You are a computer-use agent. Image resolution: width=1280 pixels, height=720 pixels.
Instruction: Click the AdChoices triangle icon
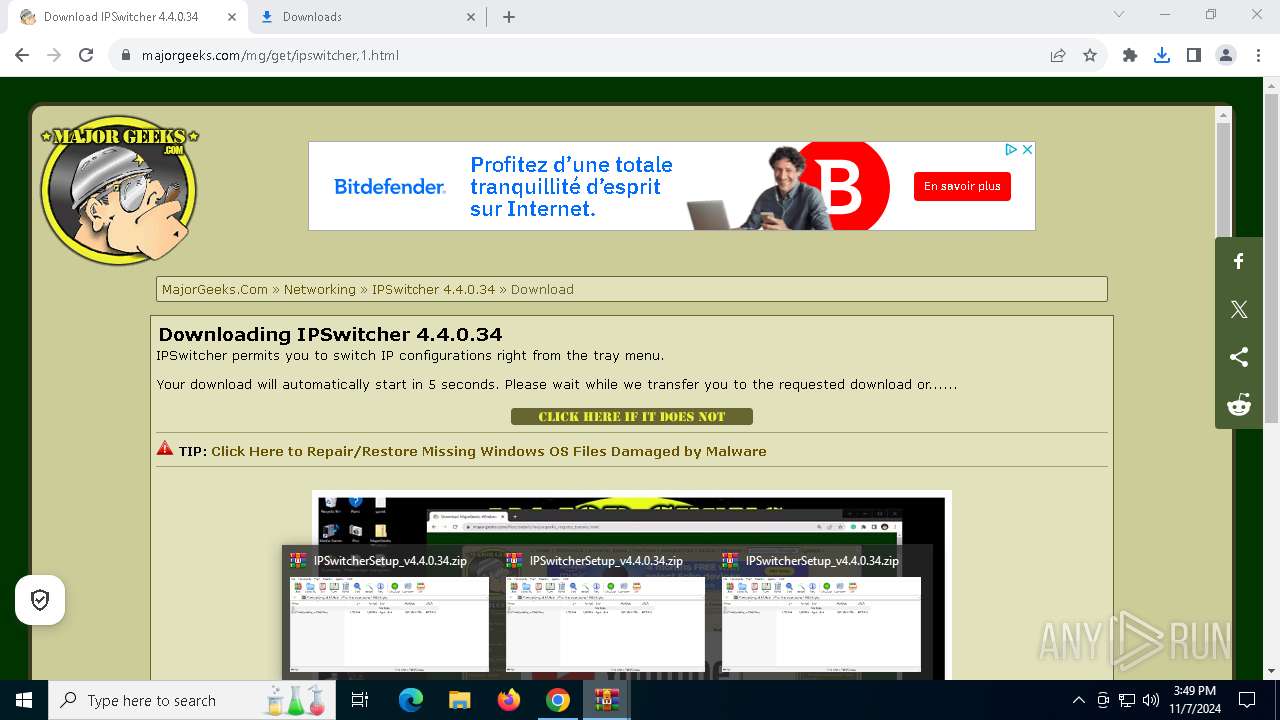pos(1011,149)
